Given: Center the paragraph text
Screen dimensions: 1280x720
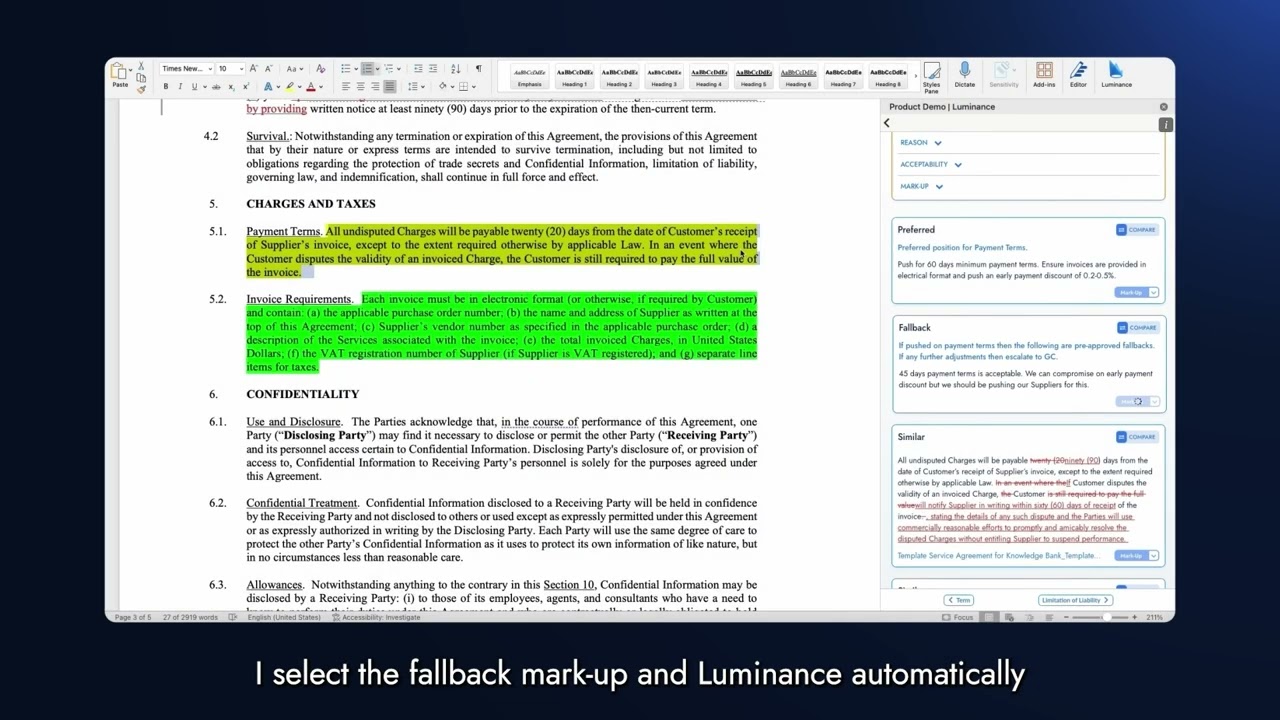Looking at the screenshot, I should coord(360,87).
